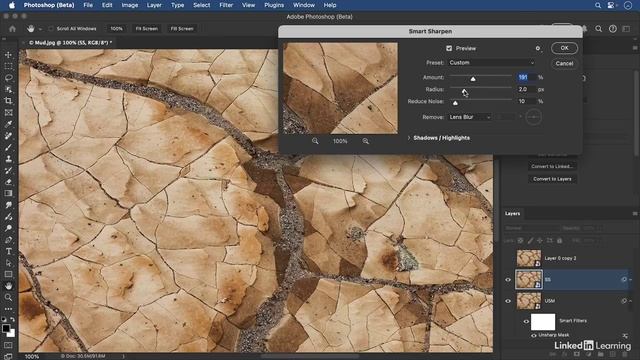Select the Eraser tool
Screen dimensions: 640x360
8,182
